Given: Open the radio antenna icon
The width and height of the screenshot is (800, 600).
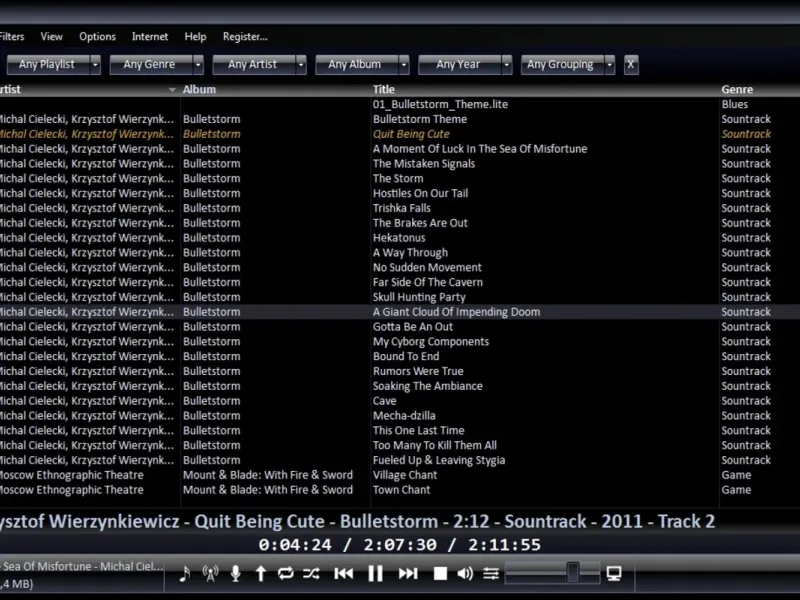Looking at the screenshot, I should (210, 573).
